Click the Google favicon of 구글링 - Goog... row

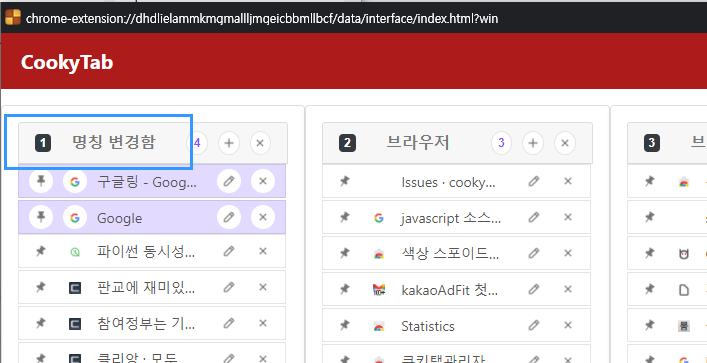[x=75, y=182]
